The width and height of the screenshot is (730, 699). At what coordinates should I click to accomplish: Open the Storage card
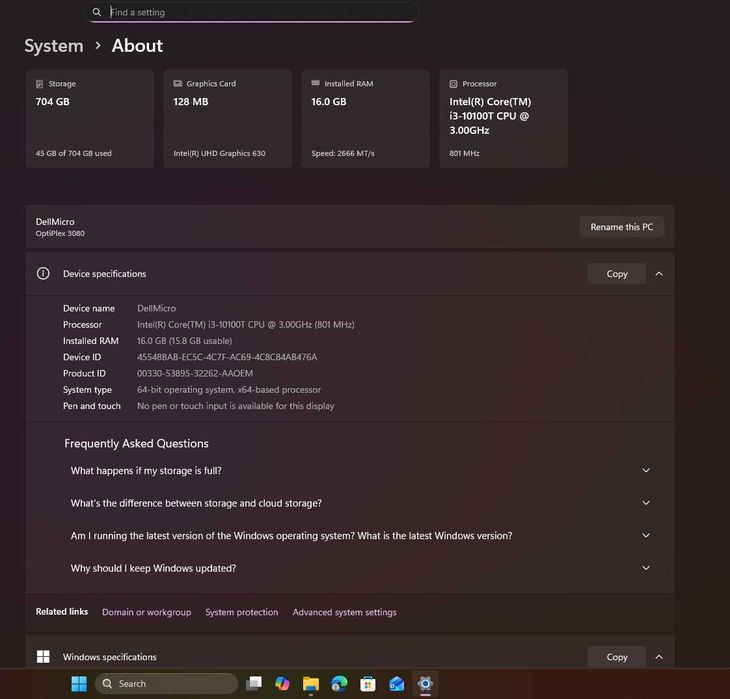[x=90, y=119]
